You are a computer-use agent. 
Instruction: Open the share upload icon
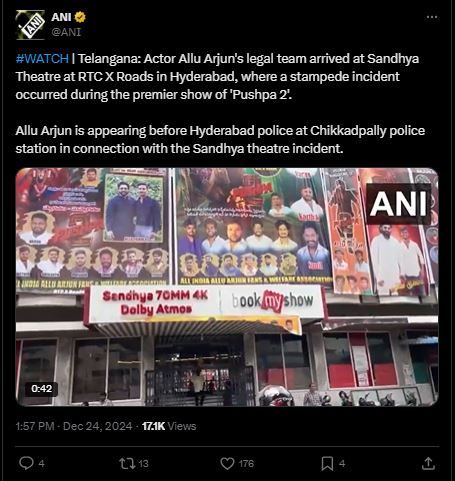pos(428,463)
